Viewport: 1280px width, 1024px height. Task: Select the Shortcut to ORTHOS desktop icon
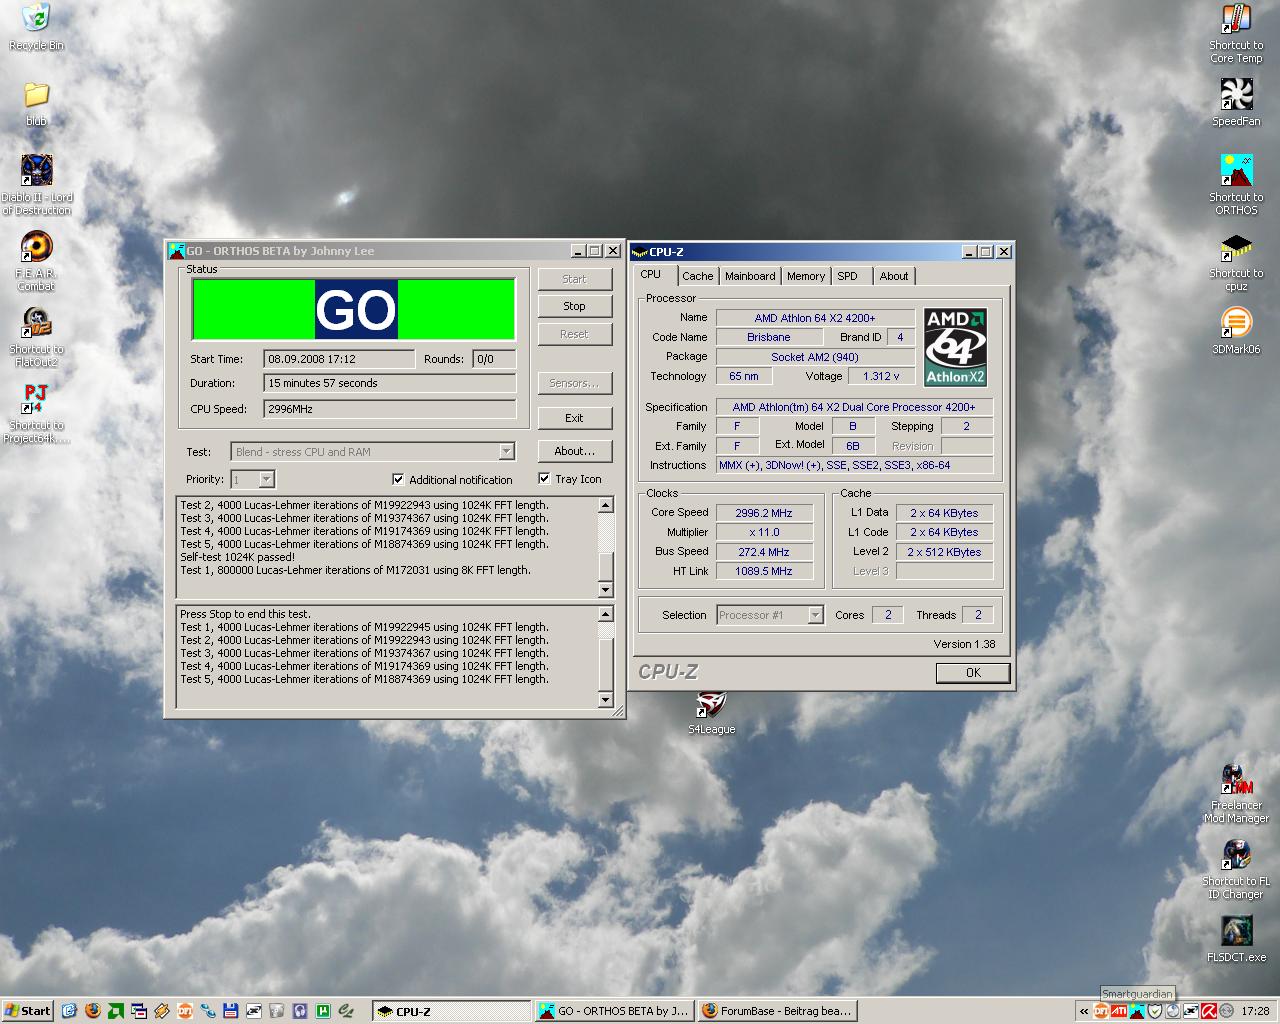(1236, 184)
